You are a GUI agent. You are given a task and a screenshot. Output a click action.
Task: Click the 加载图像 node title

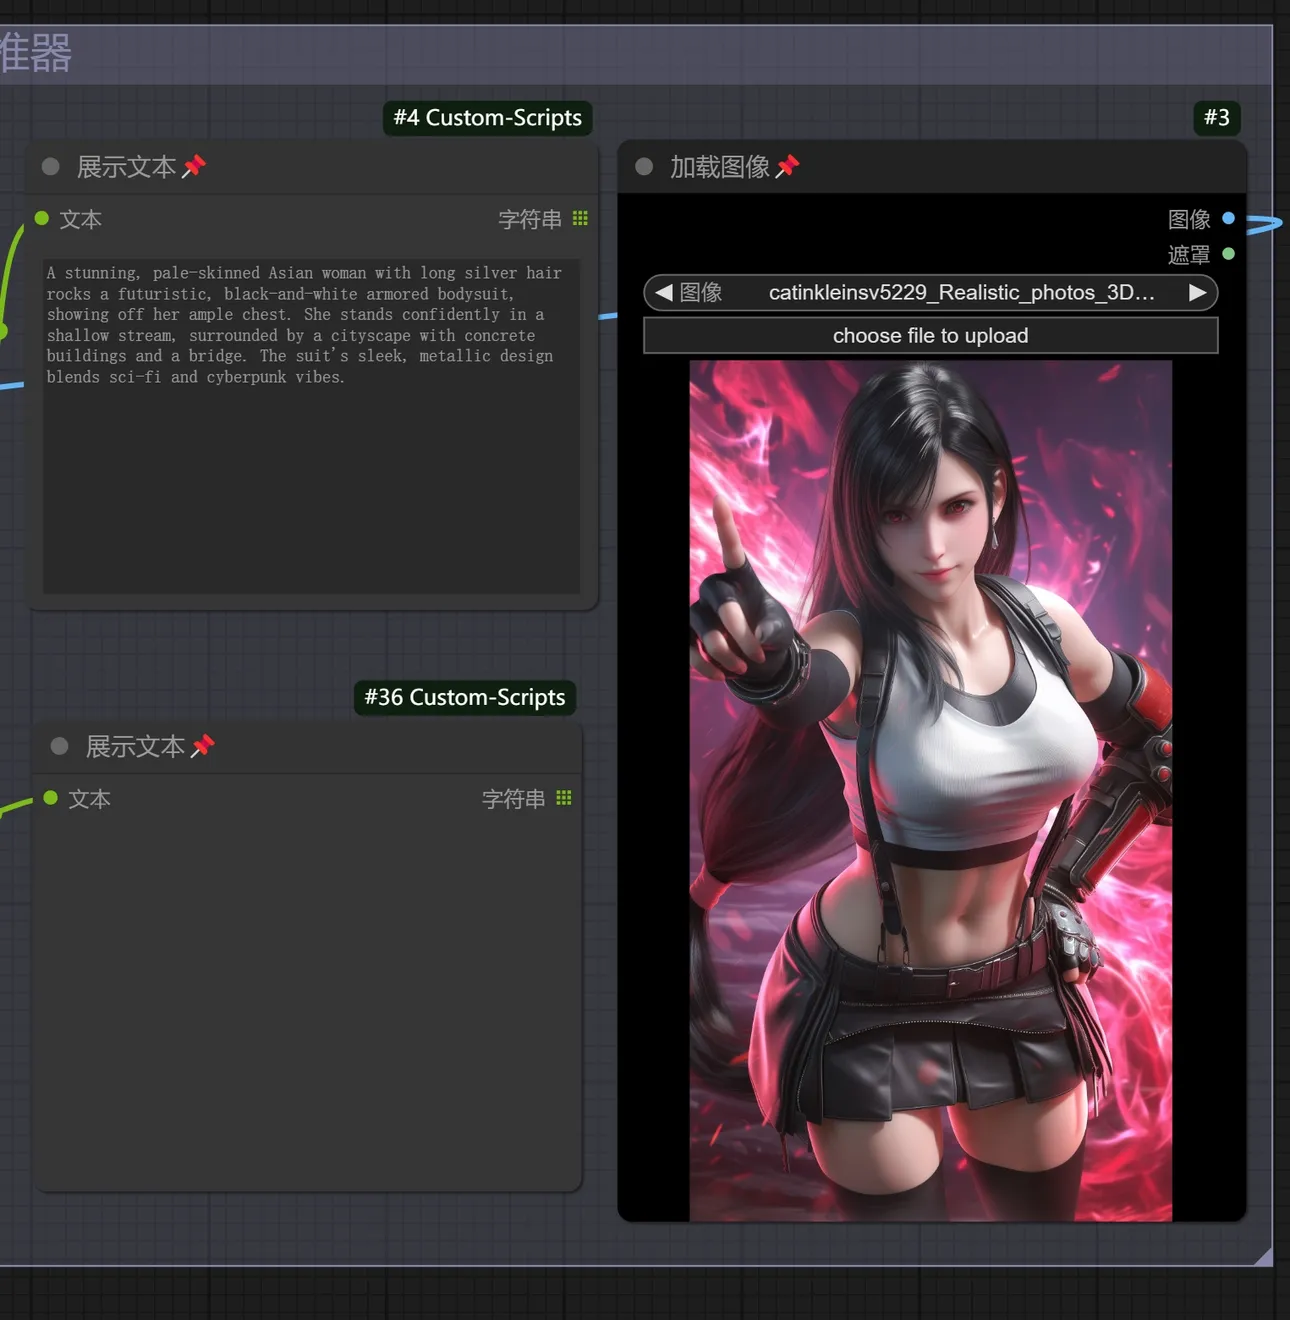click(720, 167)
